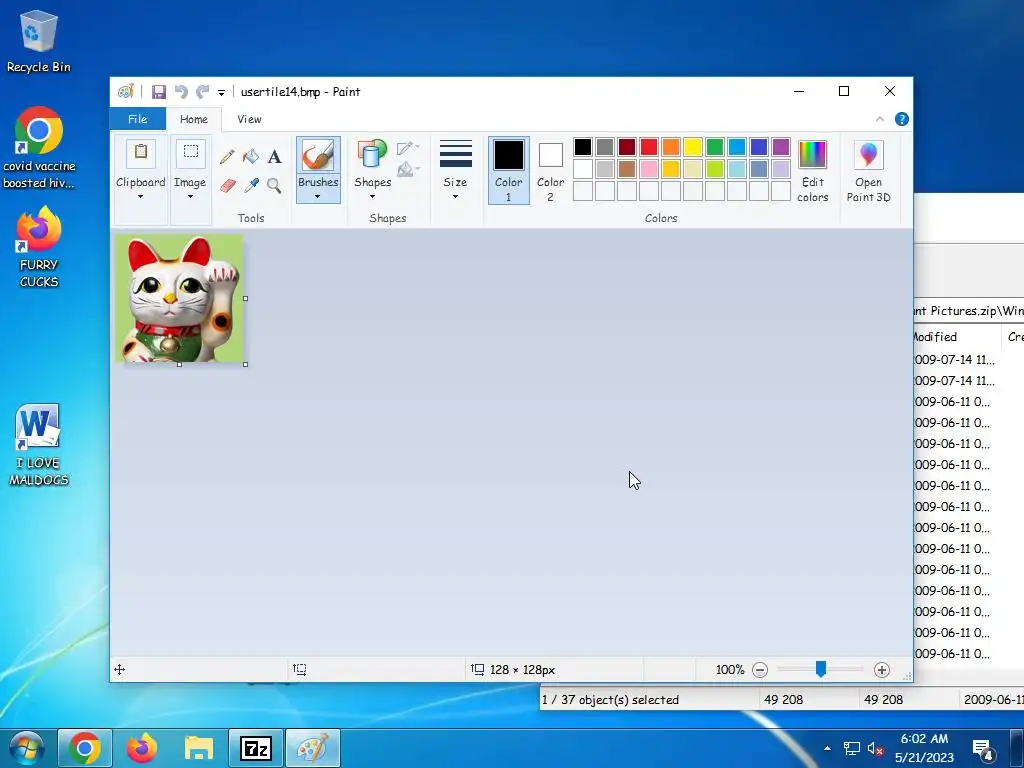The width and height of the screenshot is (1024, 768).
Task: Click the Windows Start button
Action: [x=27, y=748]
